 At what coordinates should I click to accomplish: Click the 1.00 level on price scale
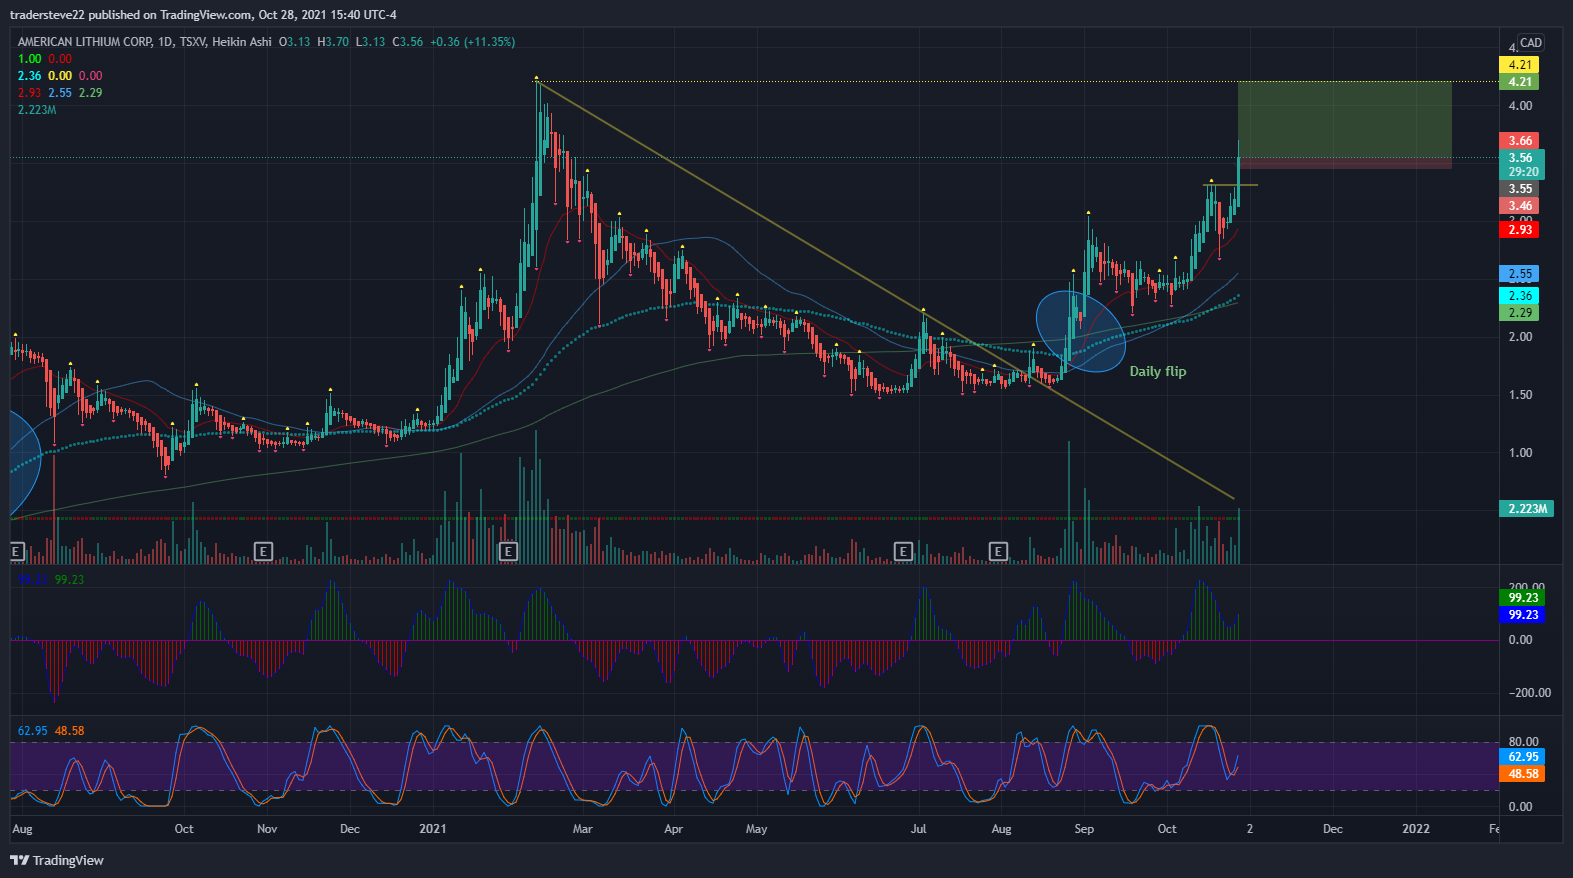(x=1520, y=453)
